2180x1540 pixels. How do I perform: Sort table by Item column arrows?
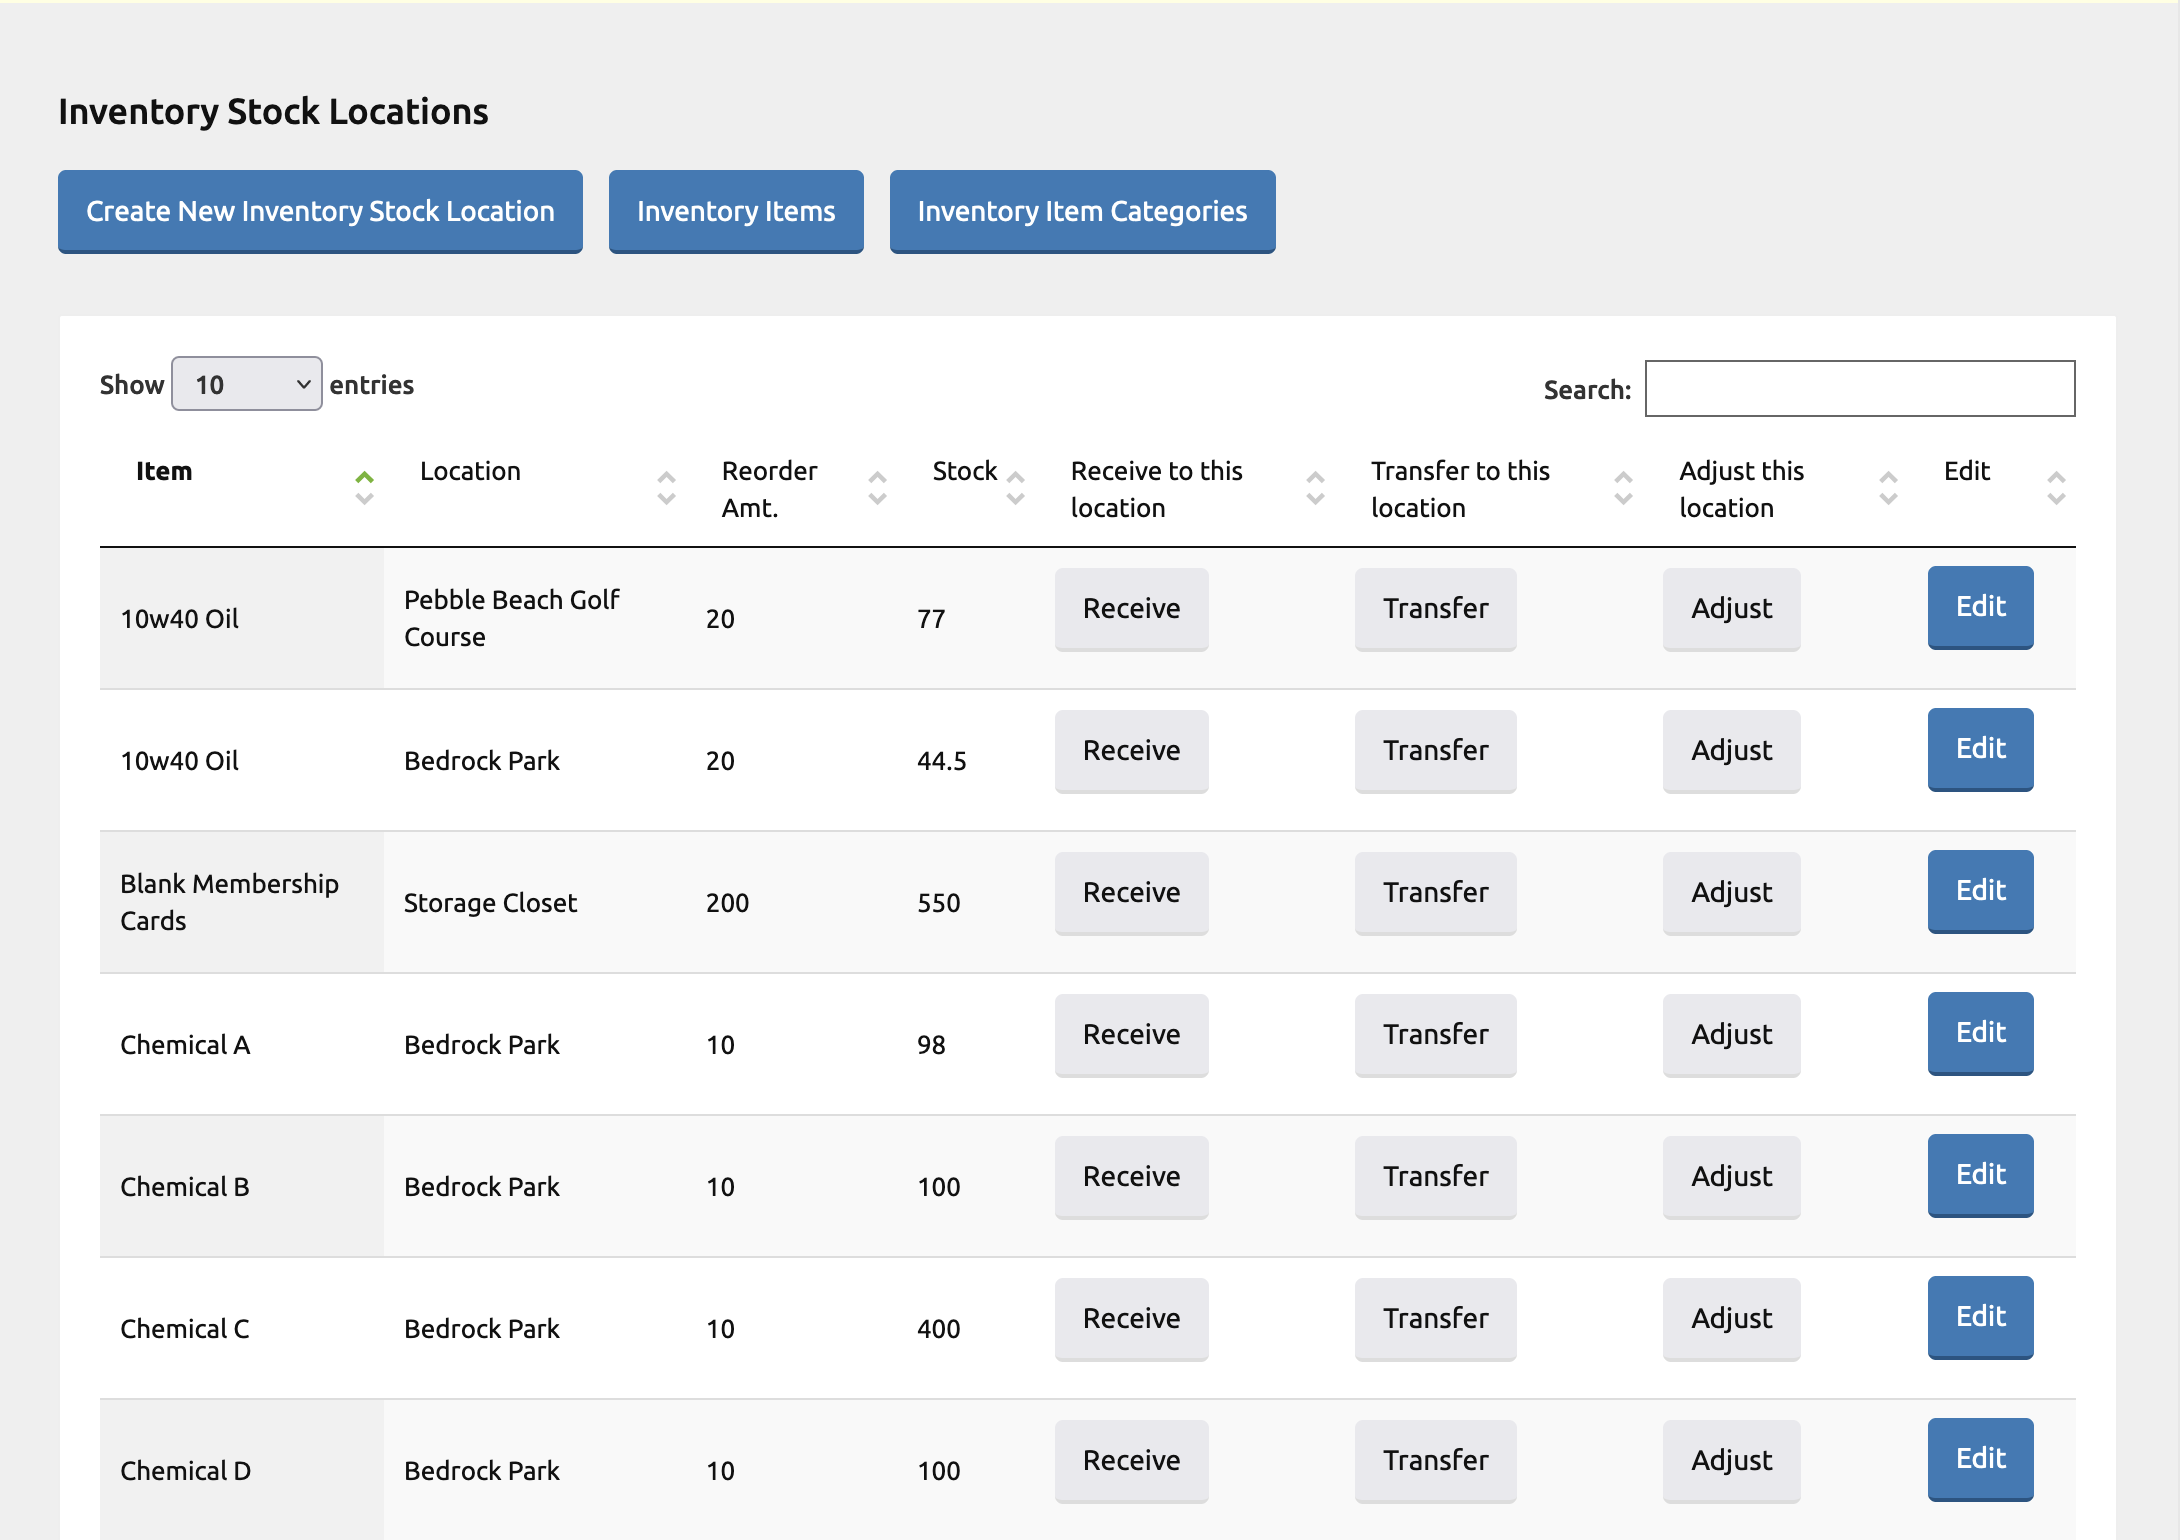click(364, 488)
